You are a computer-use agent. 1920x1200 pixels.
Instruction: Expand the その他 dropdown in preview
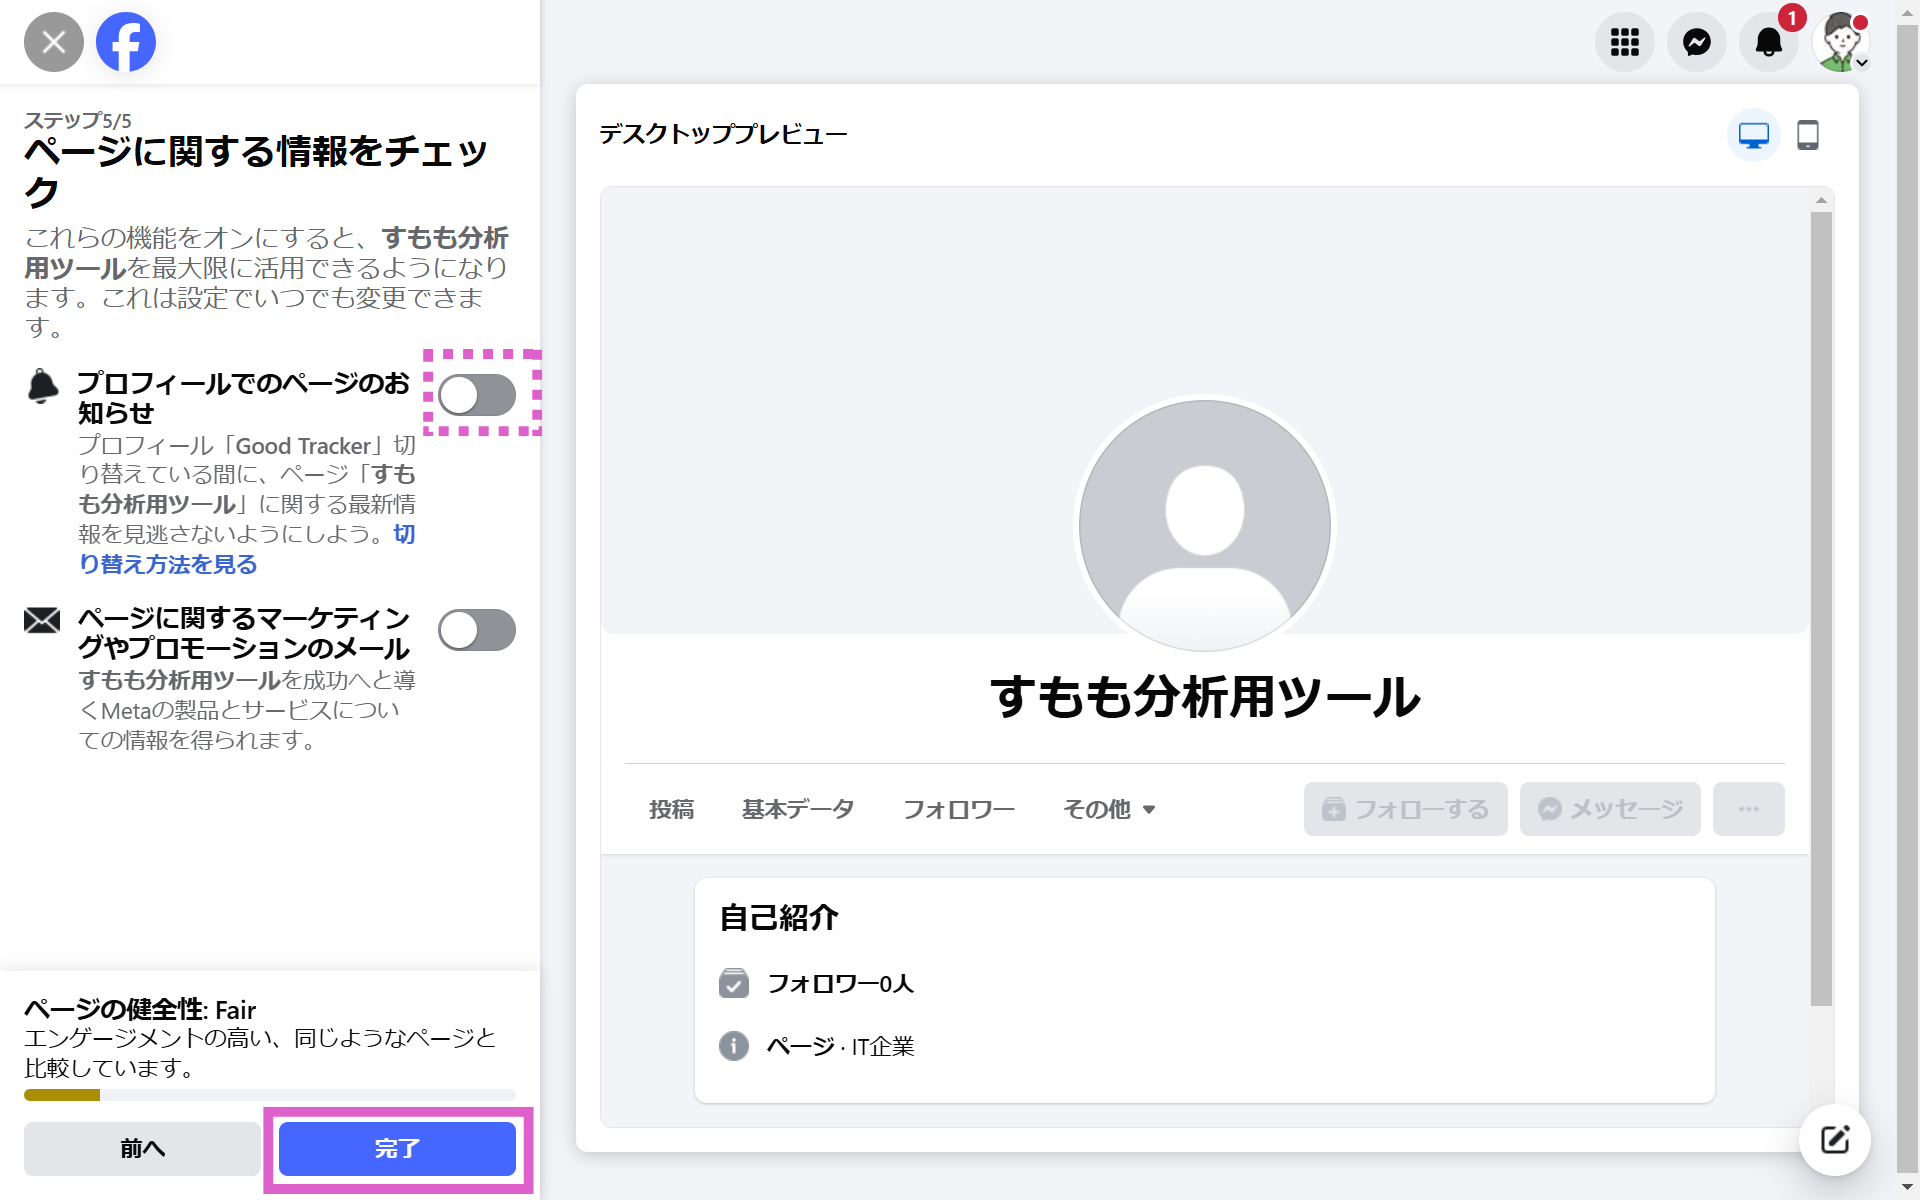click(1109, 809)
